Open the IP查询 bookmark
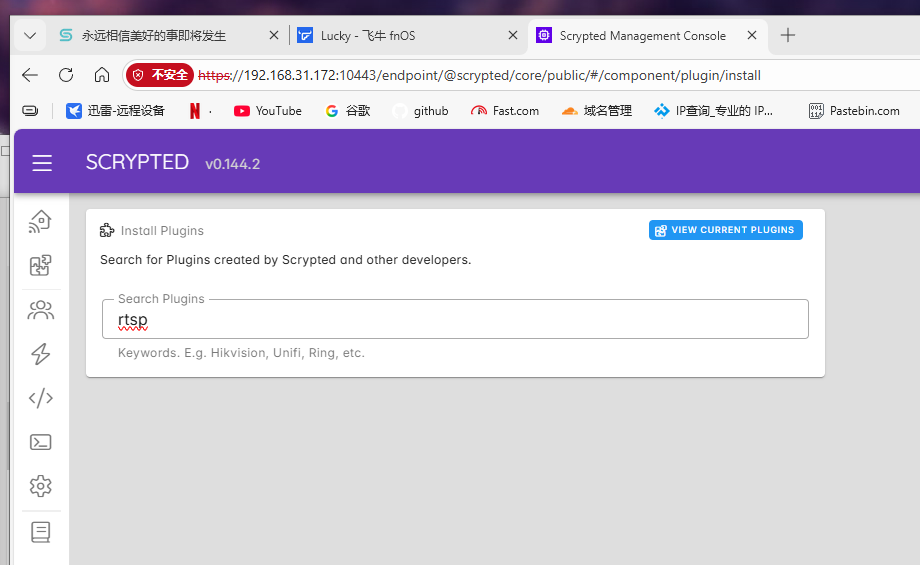 pyautogui.click(x=713, y=111)
